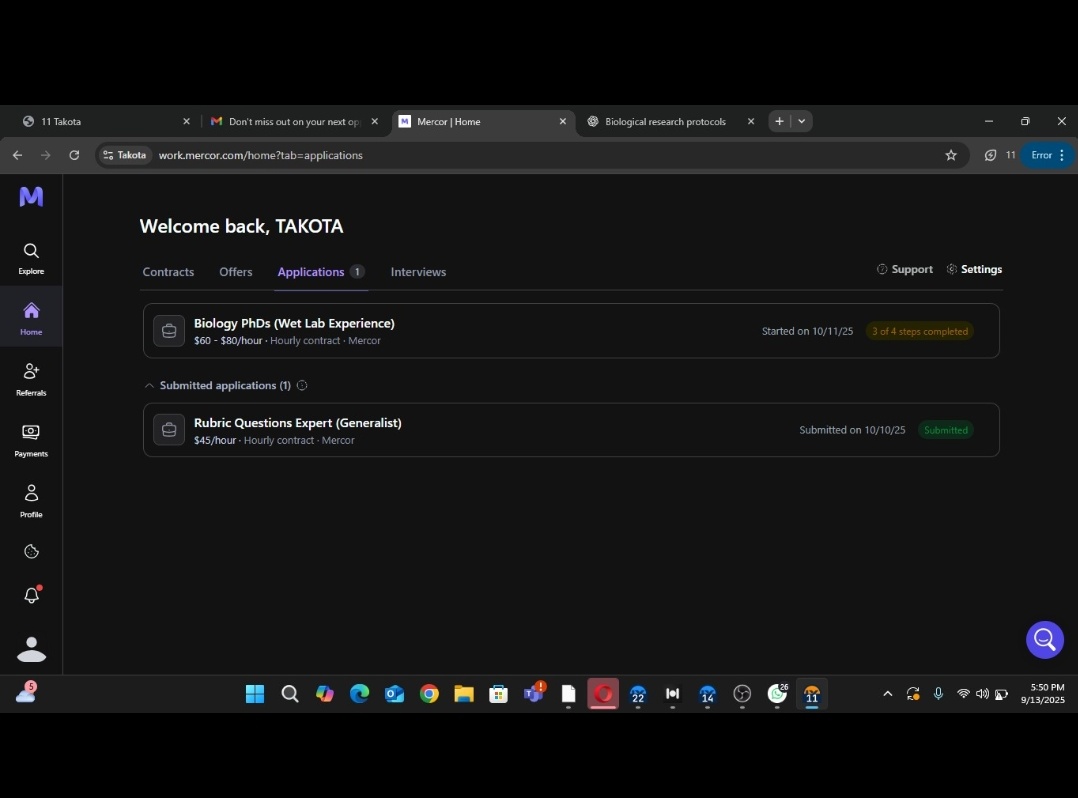This screenshot has width=1078, height=798.
Task: Go forward in browser history
Action: [x=45, y=155]
